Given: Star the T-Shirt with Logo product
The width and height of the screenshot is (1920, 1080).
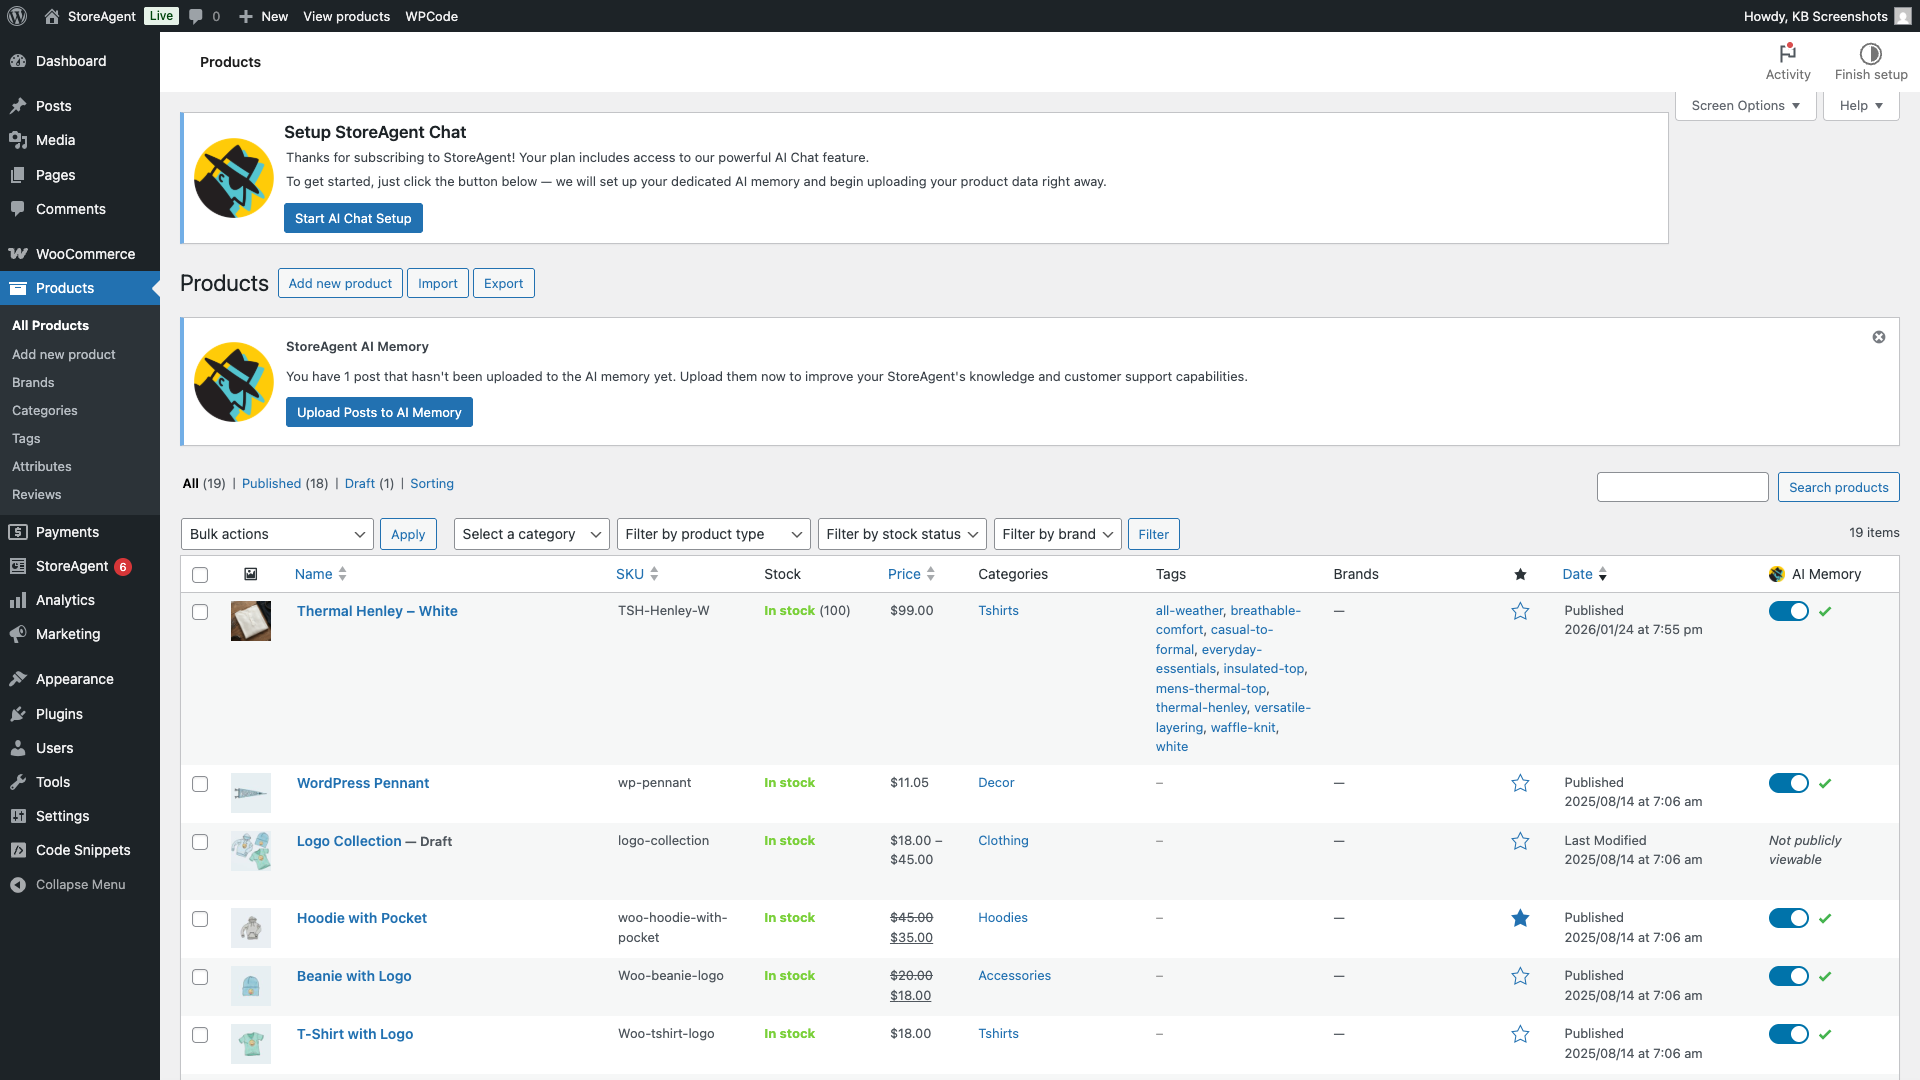Looking at the screenshot, I should [x=1520, y=1034].
